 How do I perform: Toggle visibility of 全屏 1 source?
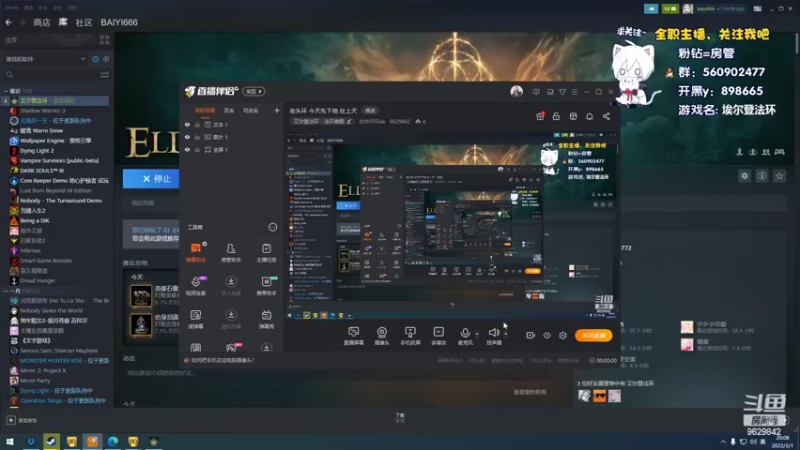click(187, 149)
